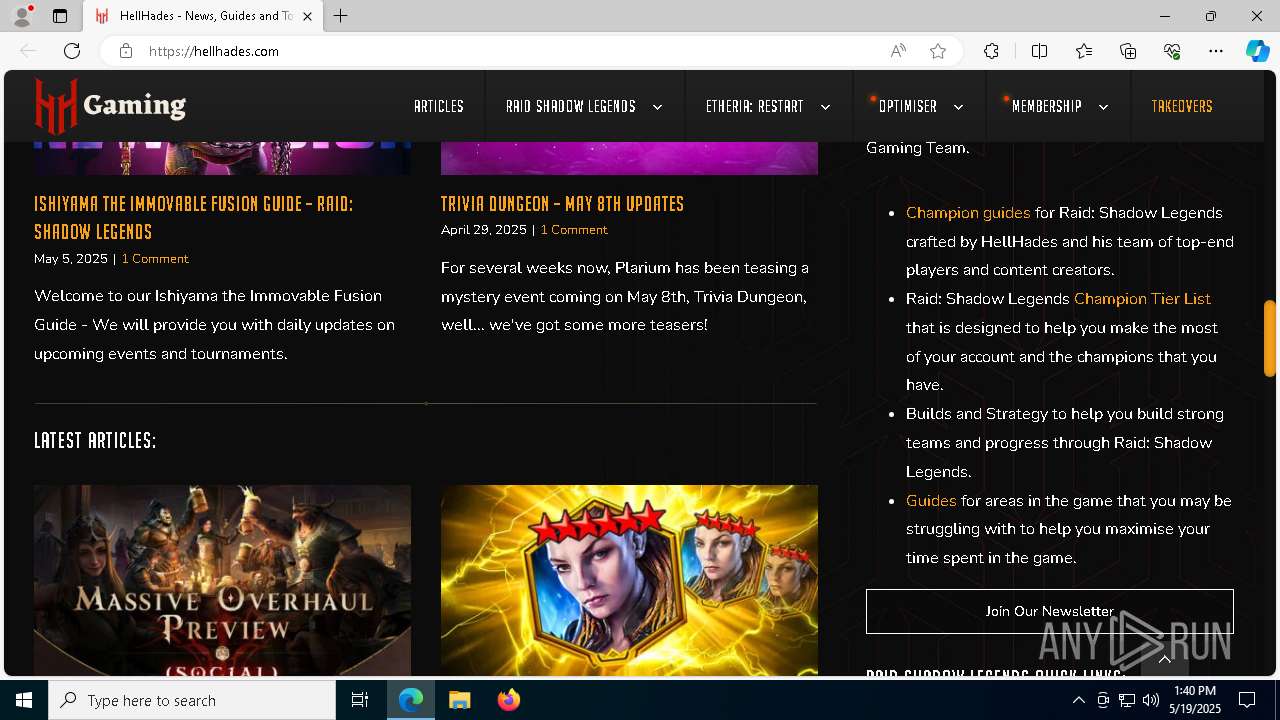Show hidden tray icons chevron
The height and width of the screenshot is (720, 1280).
(1079, 700)
